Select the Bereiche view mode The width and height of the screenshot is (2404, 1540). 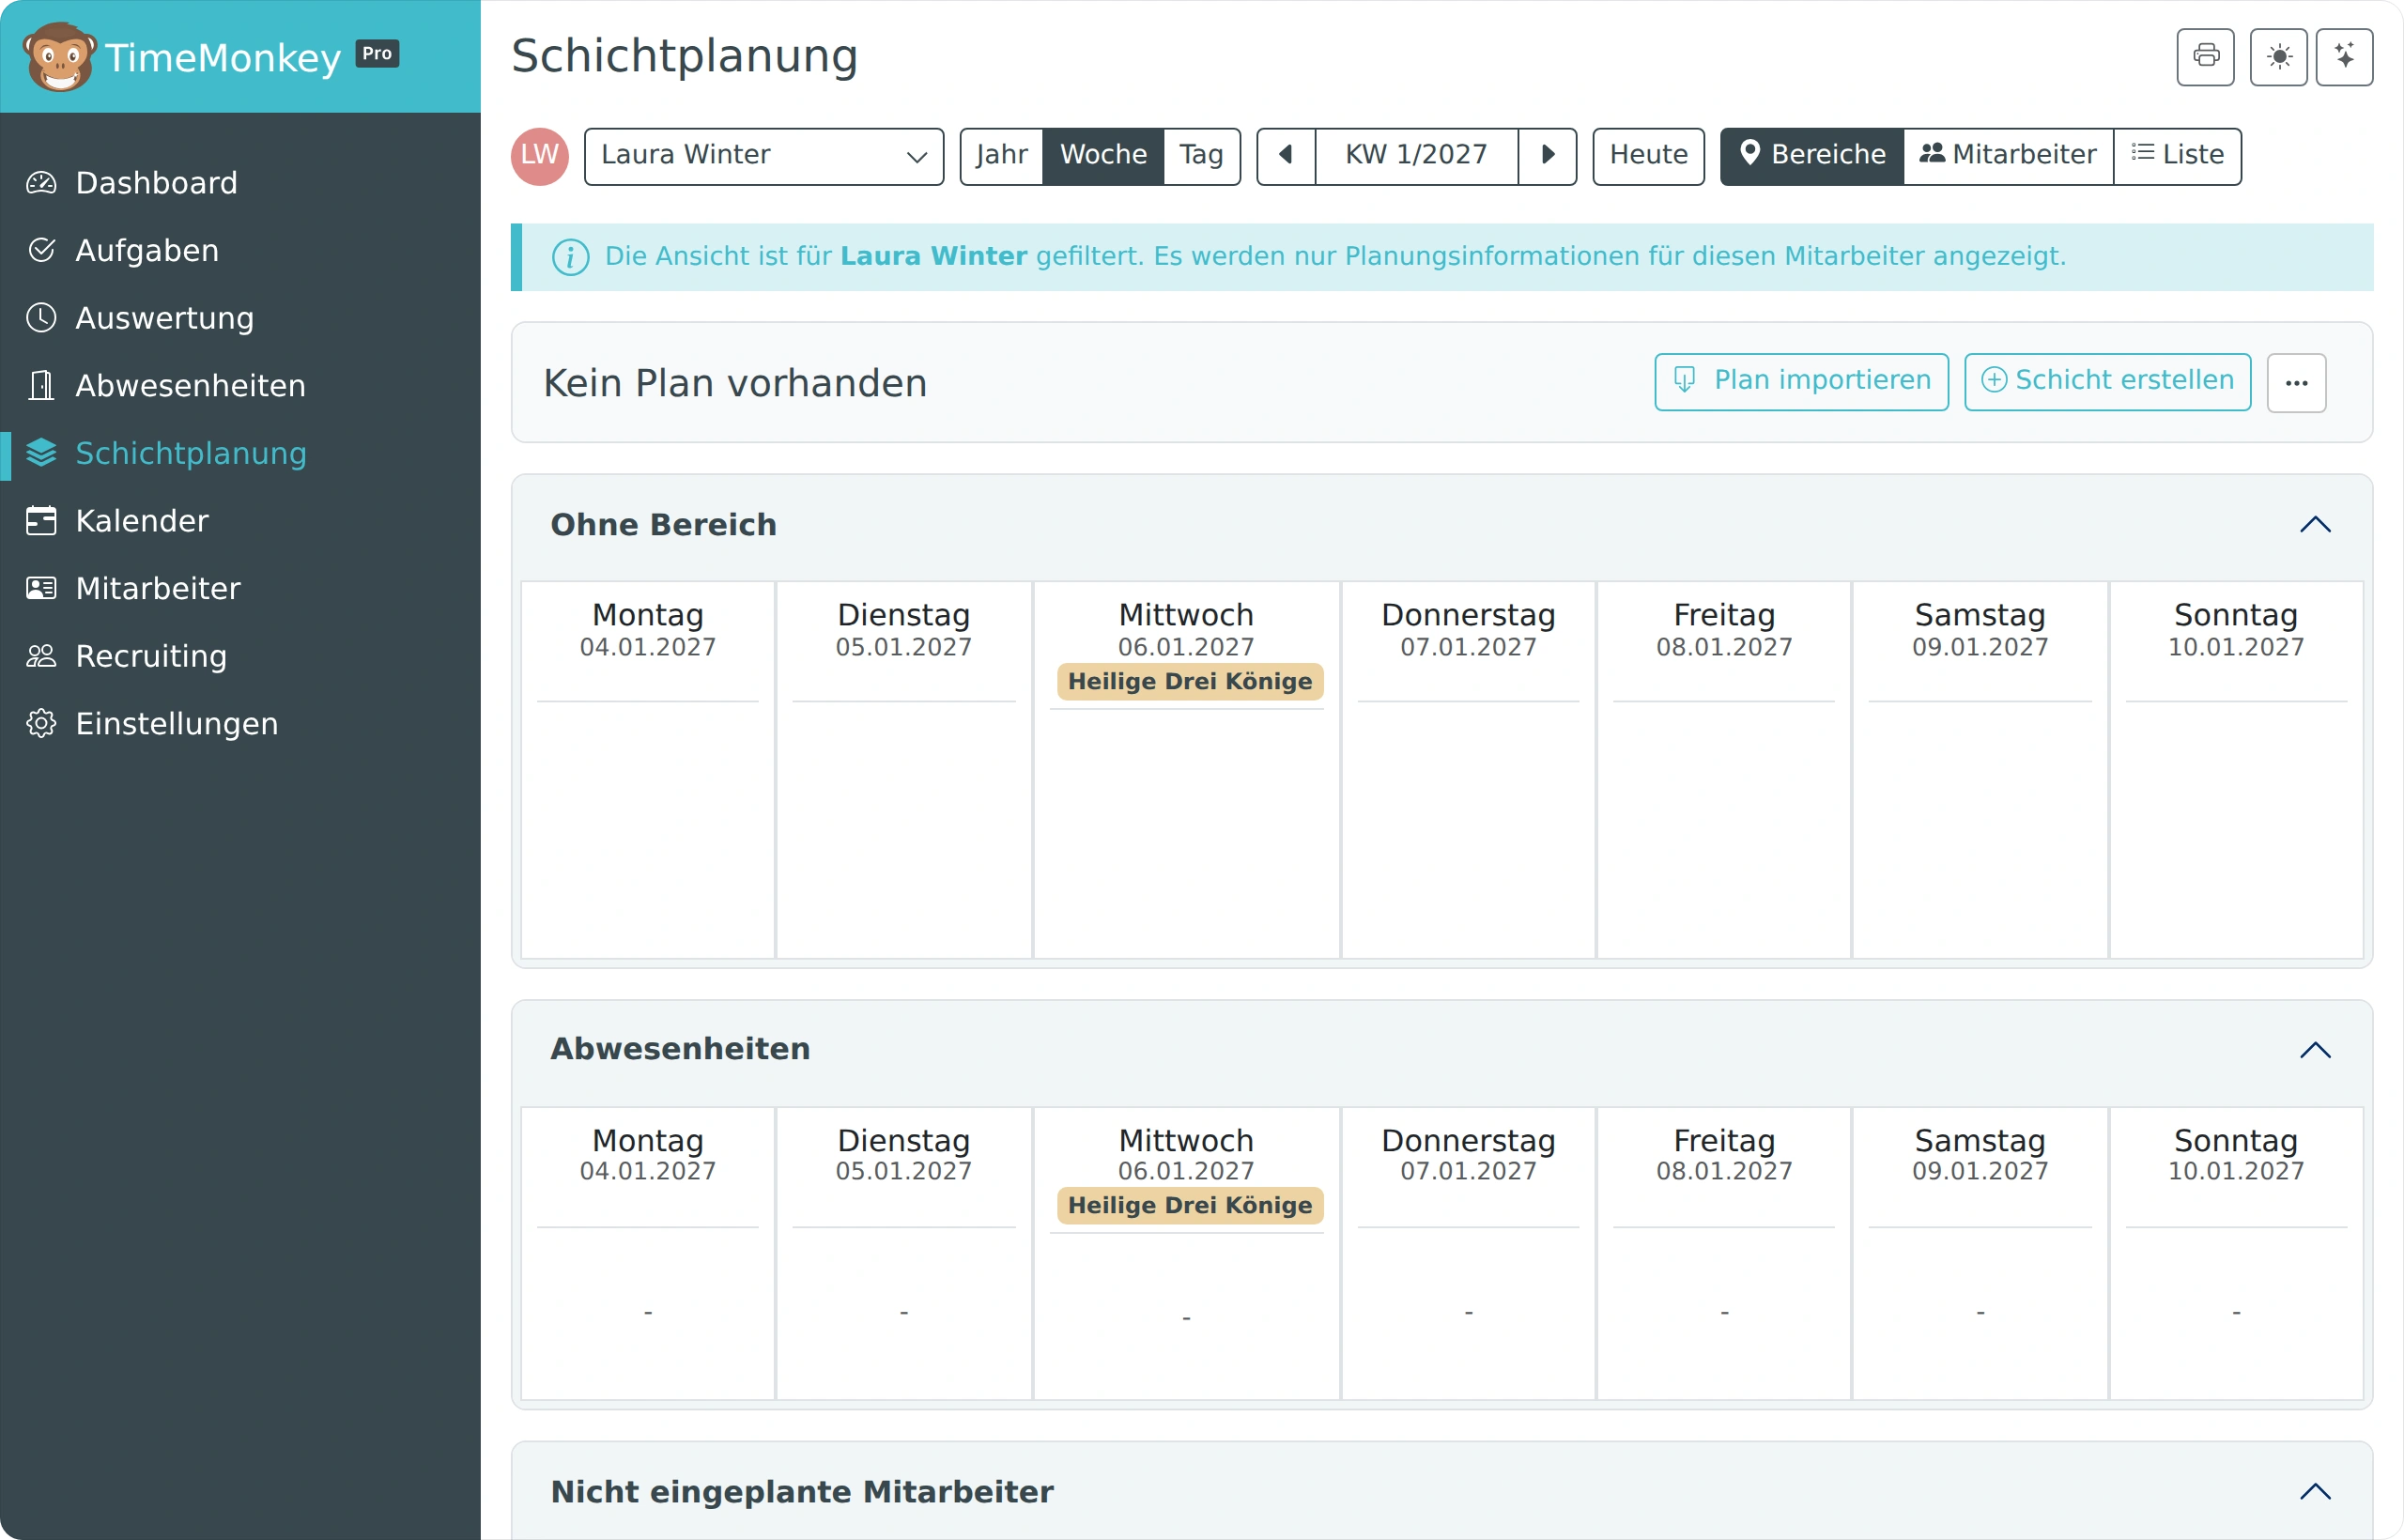coord(1812,156)
